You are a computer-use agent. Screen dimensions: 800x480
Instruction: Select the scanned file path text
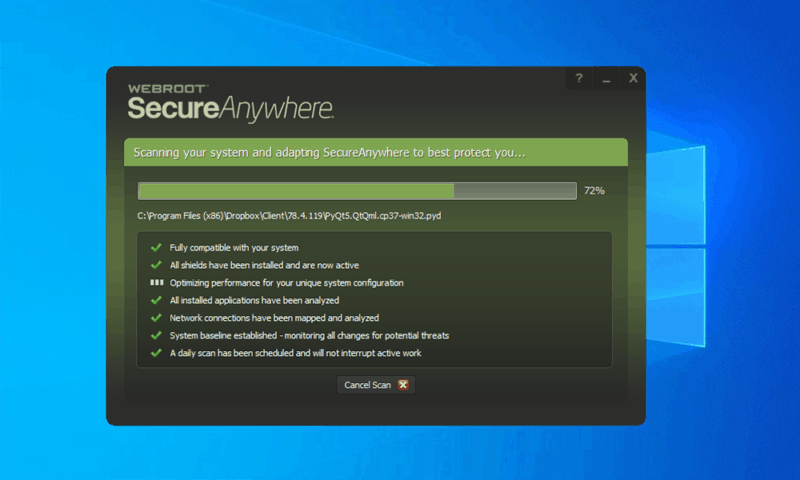pyautogui.click(x=289, y=216)
